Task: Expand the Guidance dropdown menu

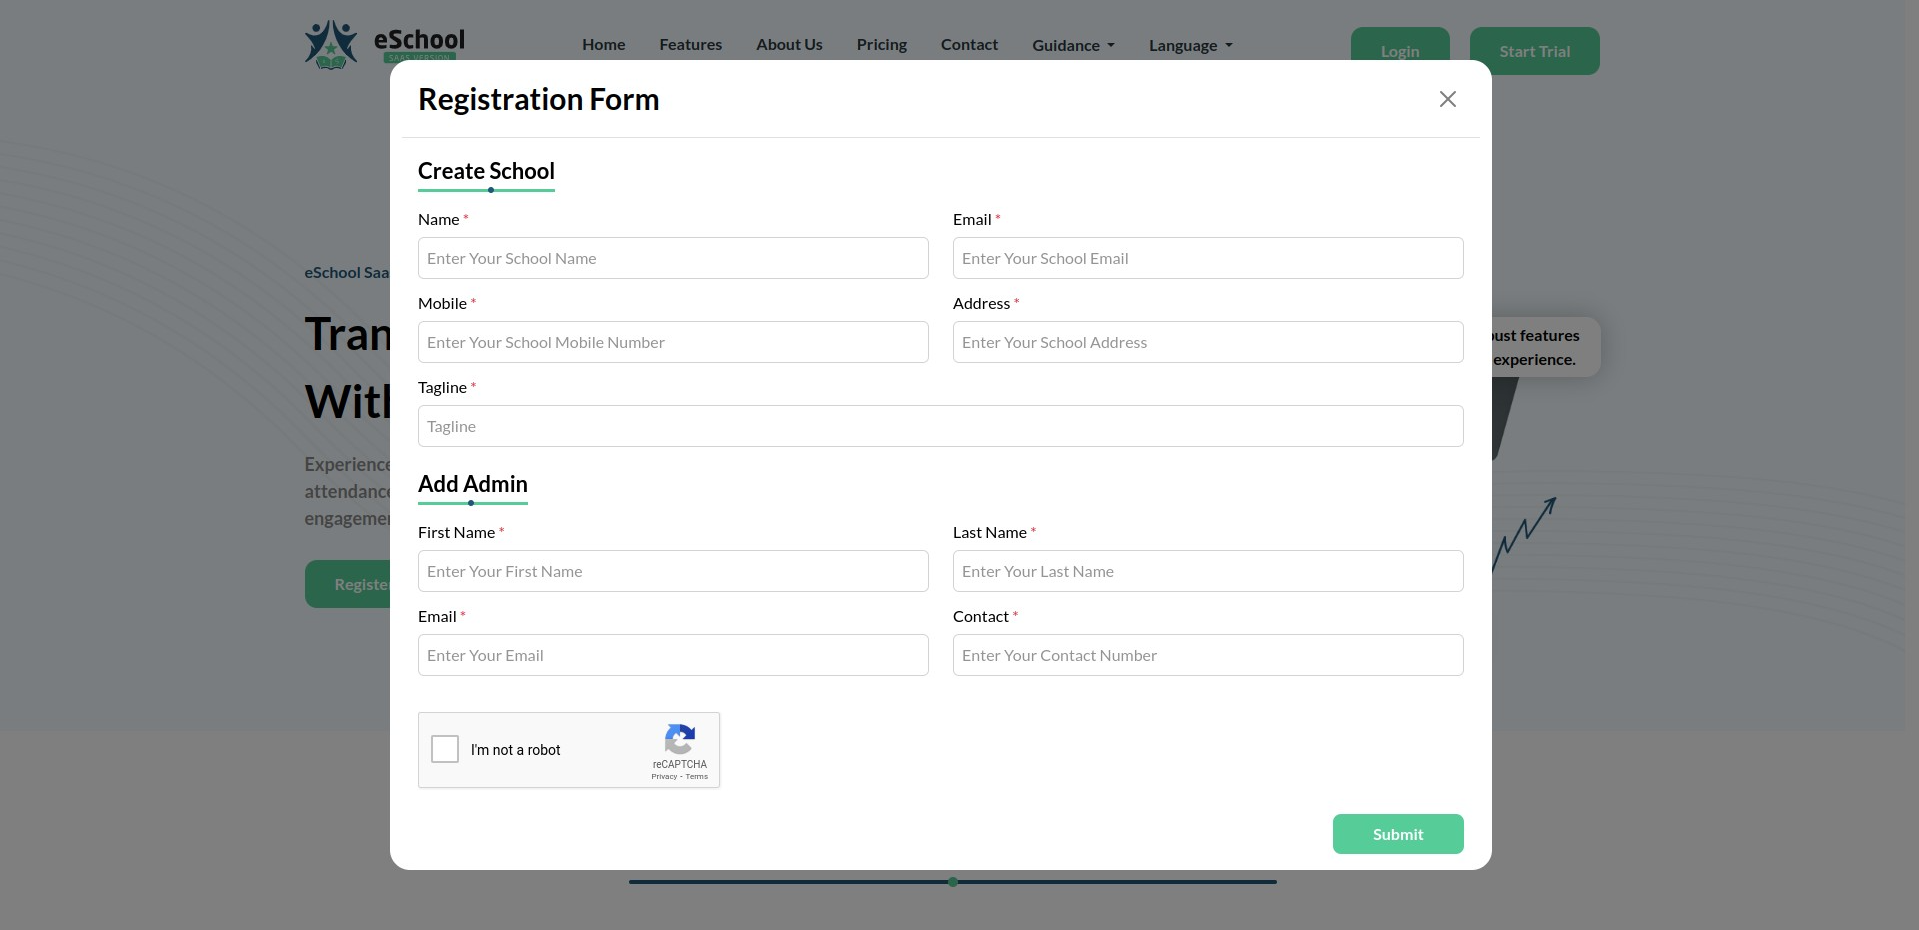Action: pyautogui.click(x=1072, y=45)
